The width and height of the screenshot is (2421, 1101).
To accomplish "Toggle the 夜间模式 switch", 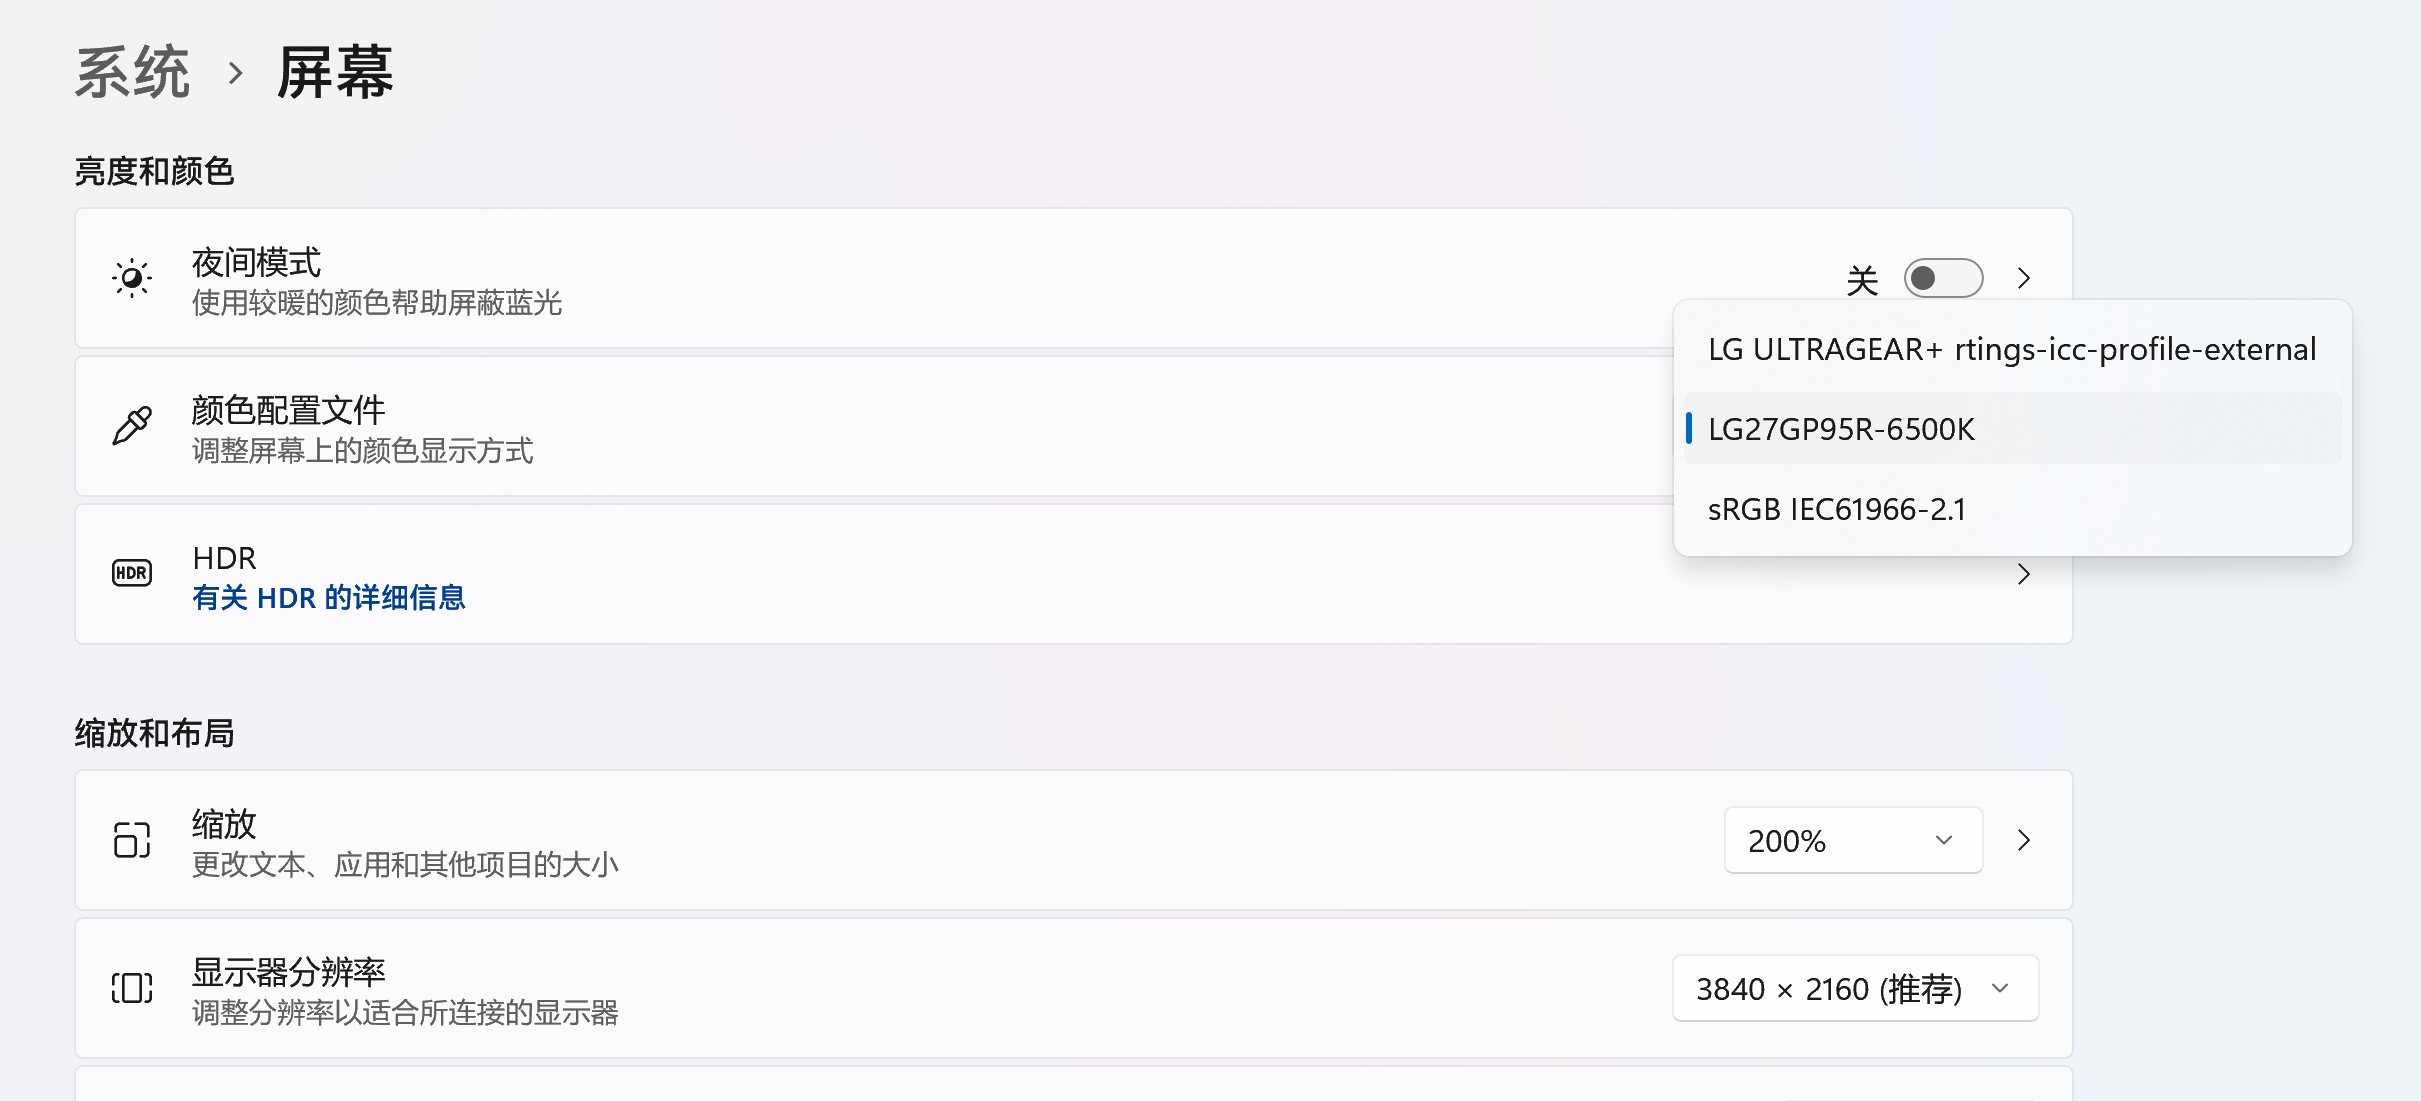I will pyautogui.click(x=1943, y=278).
